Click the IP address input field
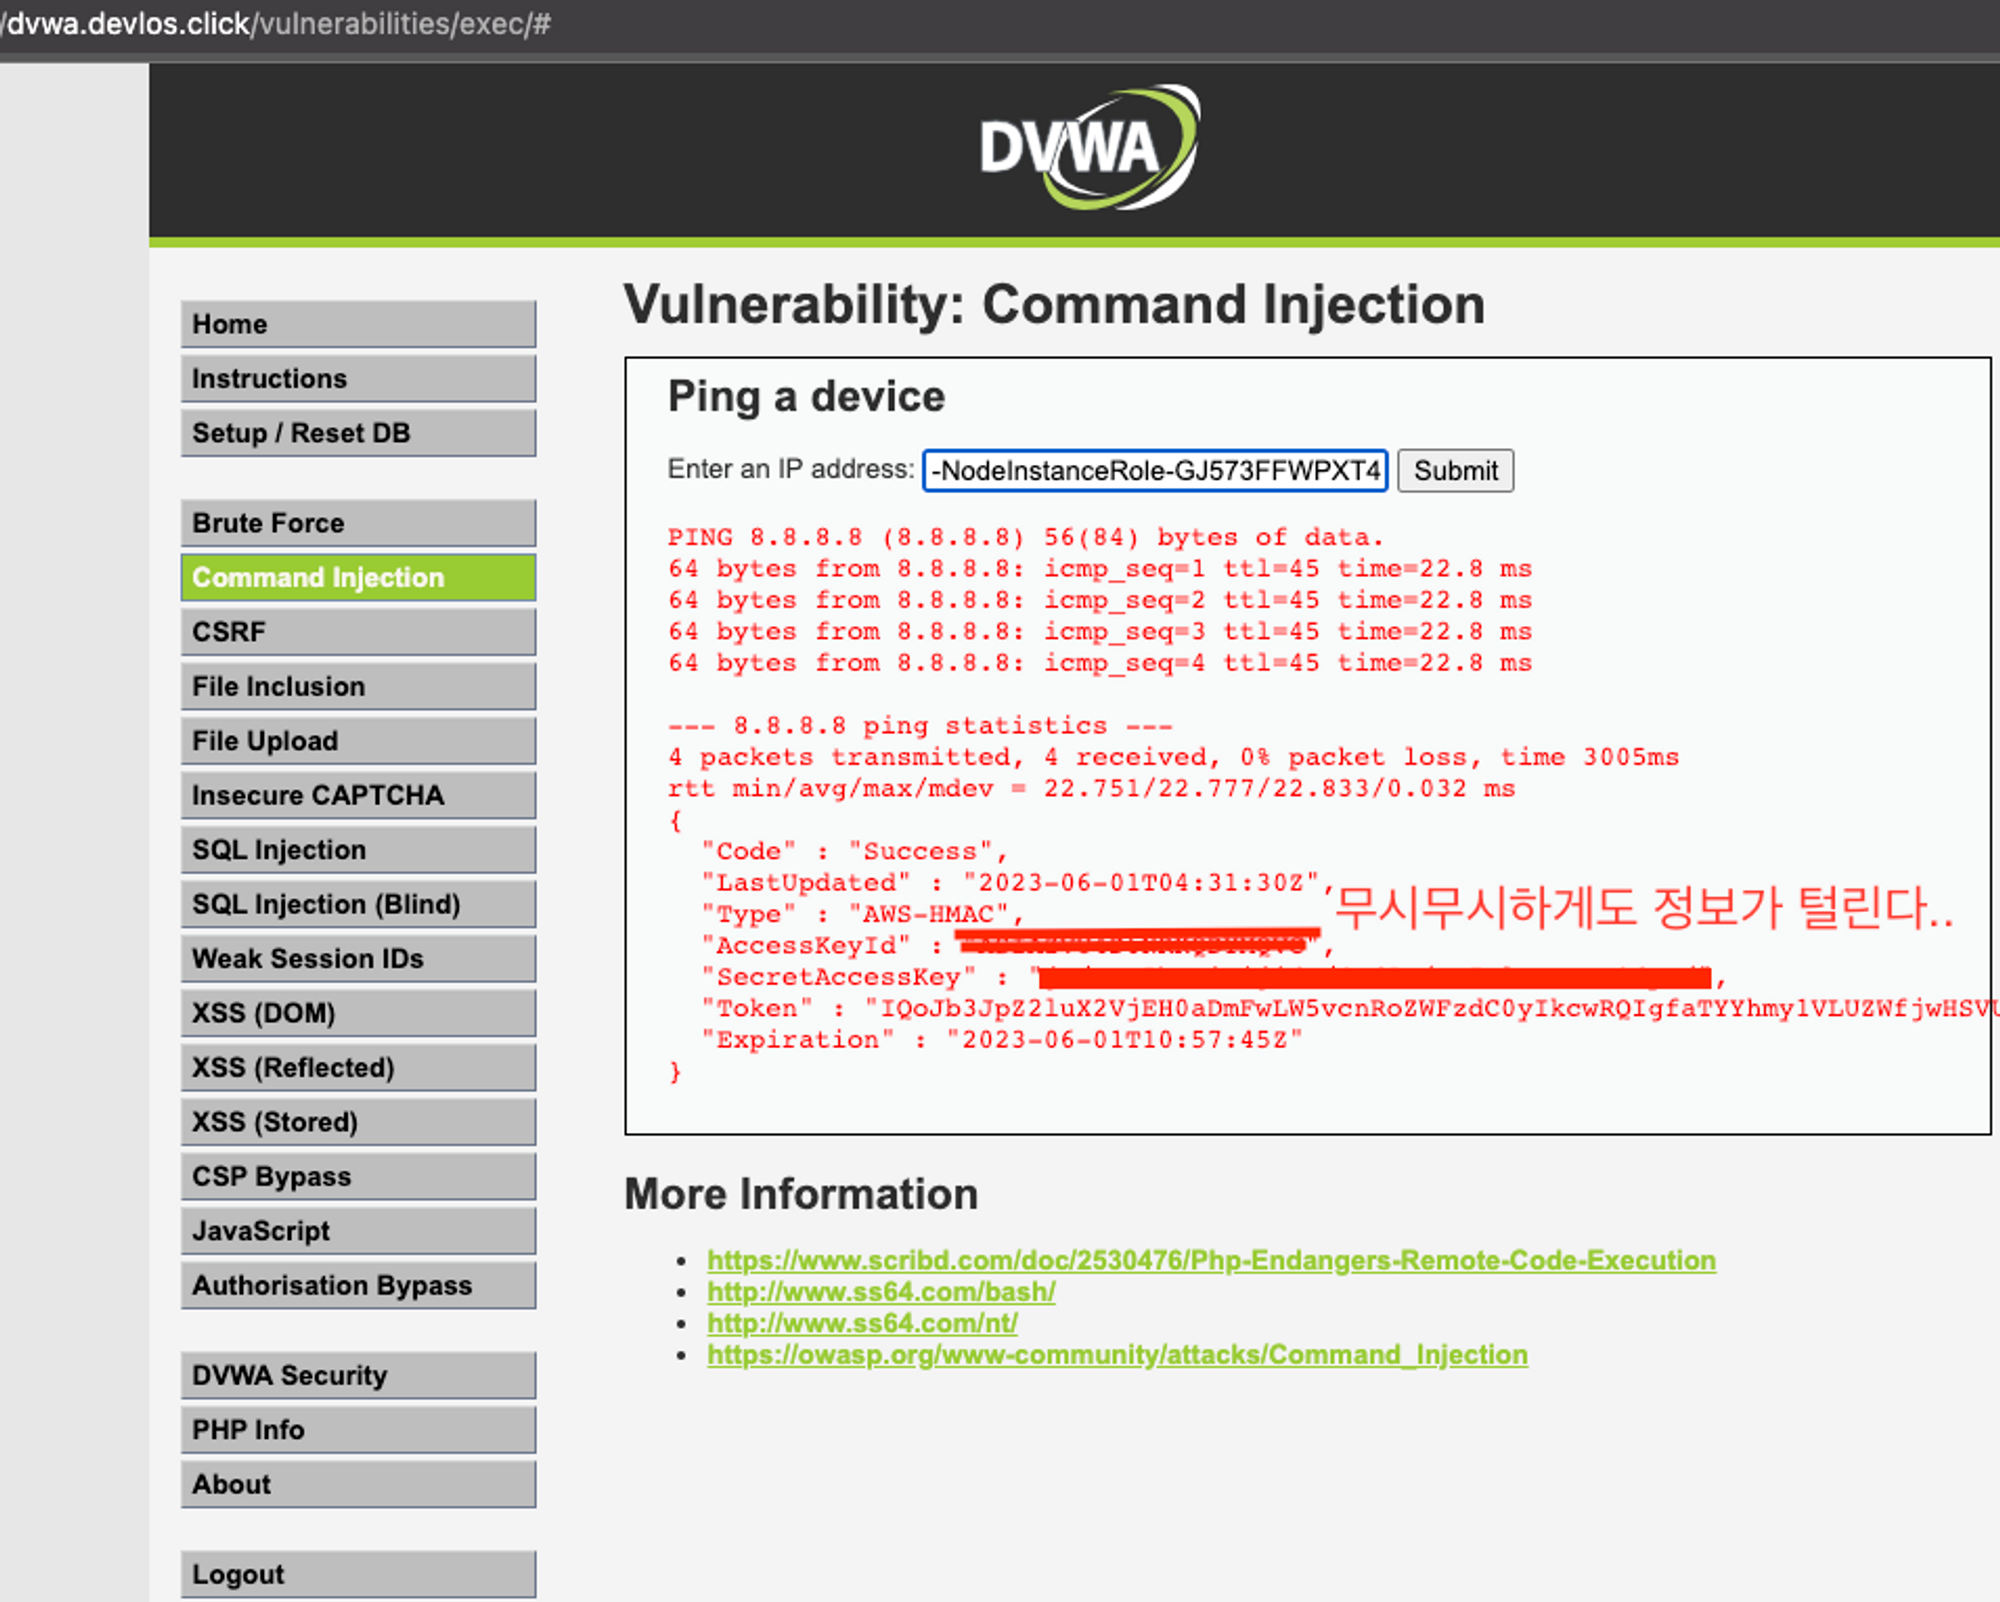The image size is (2000, 1602). click(1154, 471)
